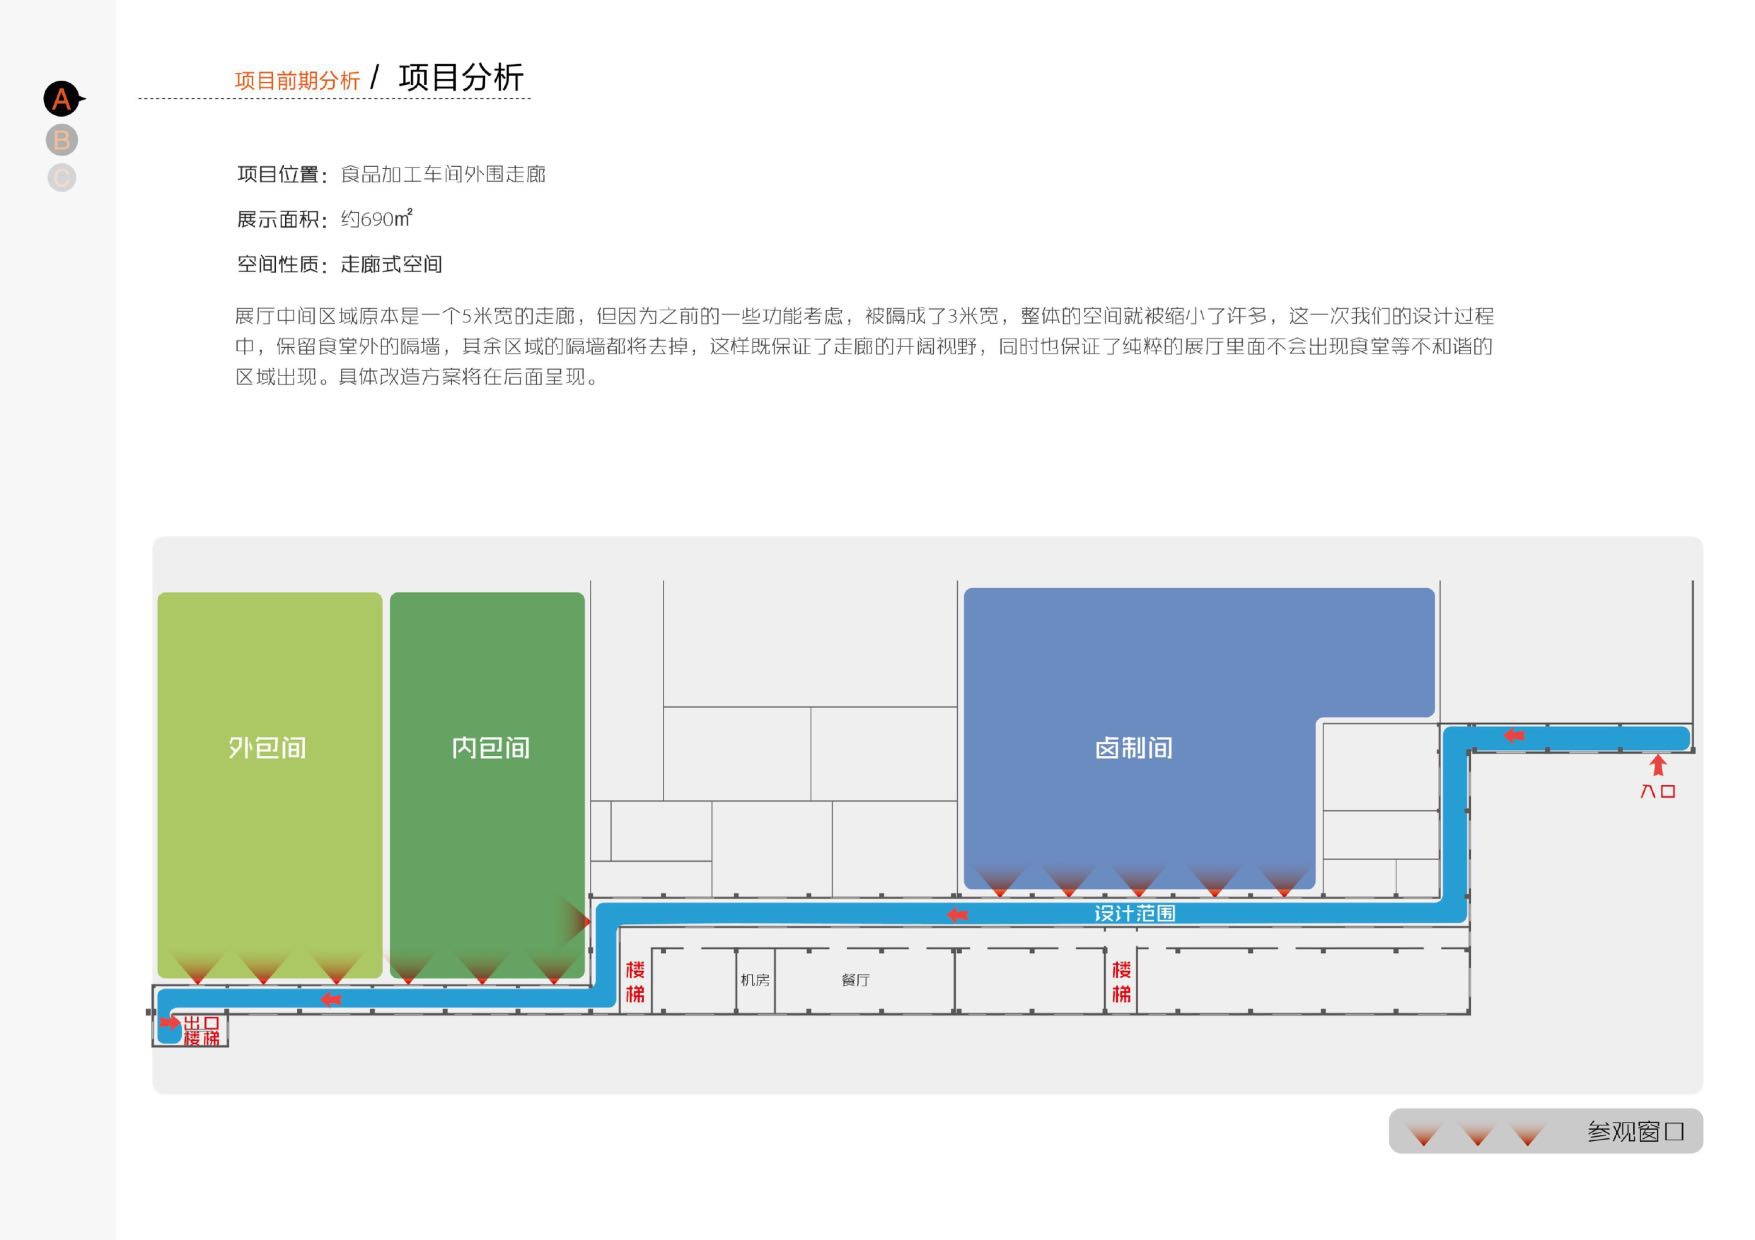The height and width of the screenshot is (1240, 1755).
Task: Click the red left arrow beside 设计范围
Action: (x=957, y=914)
